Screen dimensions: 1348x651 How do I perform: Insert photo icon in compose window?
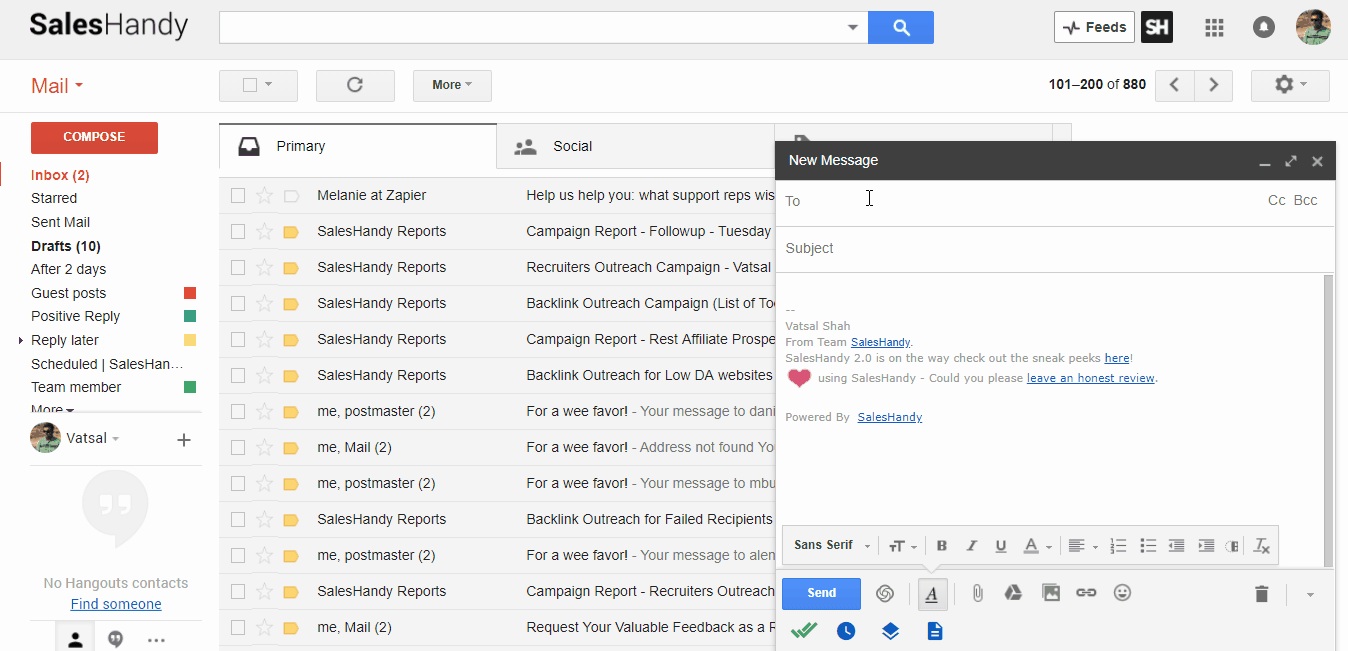(1051, 593)
